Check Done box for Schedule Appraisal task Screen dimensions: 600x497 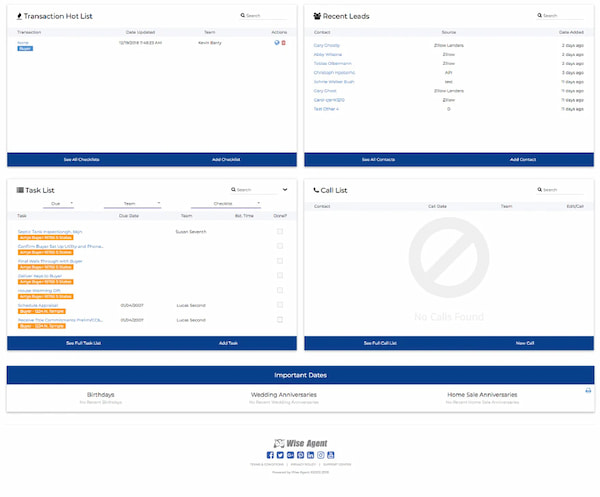(x=279, y=305)
